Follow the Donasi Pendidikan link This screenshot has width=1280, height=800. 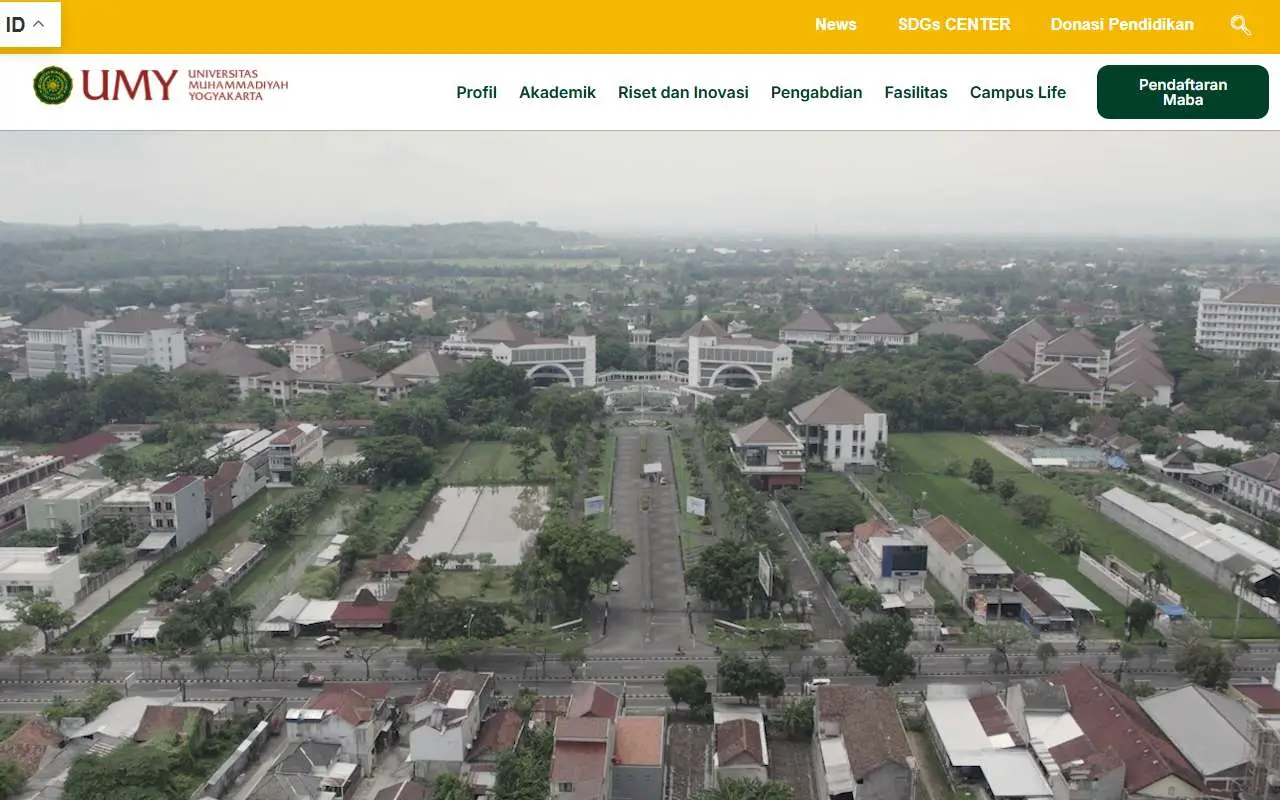[x=1121, y=25]
